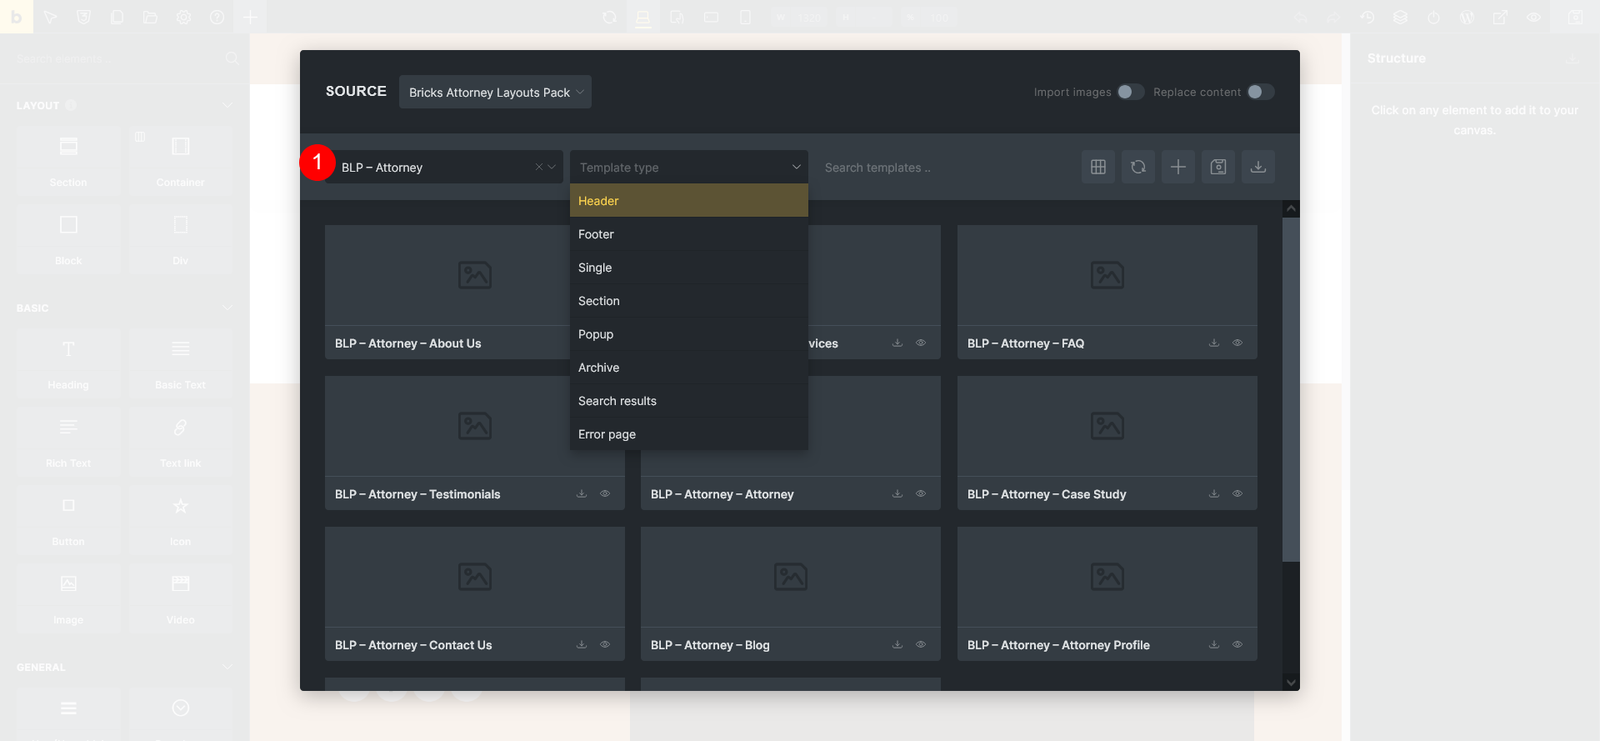1600x741 pixels.
Task: Expand the BLP – Attorney select chevron
Action: click(x=552, y=167)
